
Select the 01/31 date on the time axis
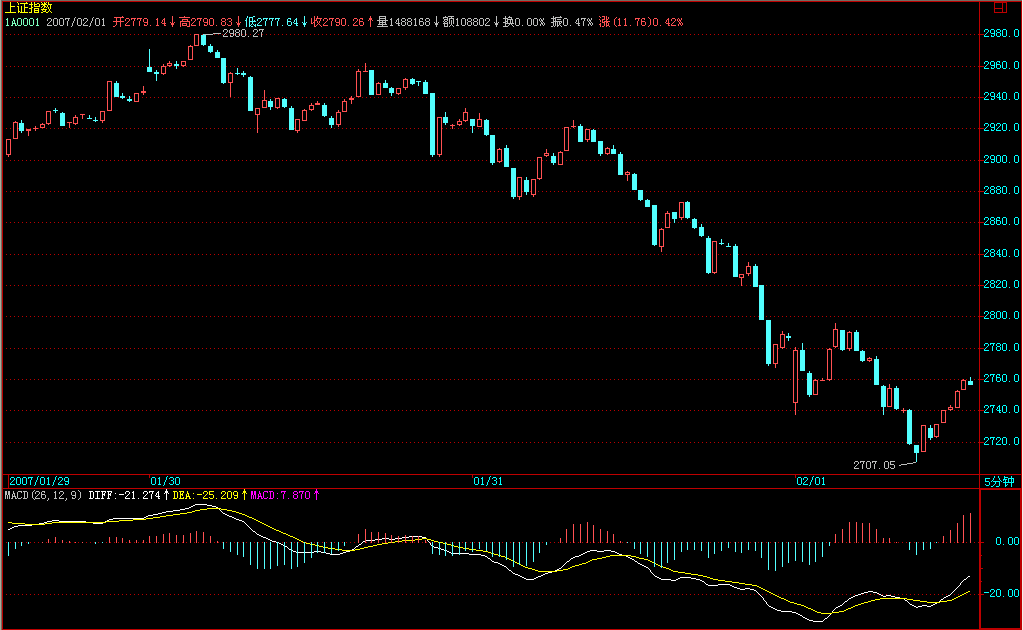click(x=487, y=481)
